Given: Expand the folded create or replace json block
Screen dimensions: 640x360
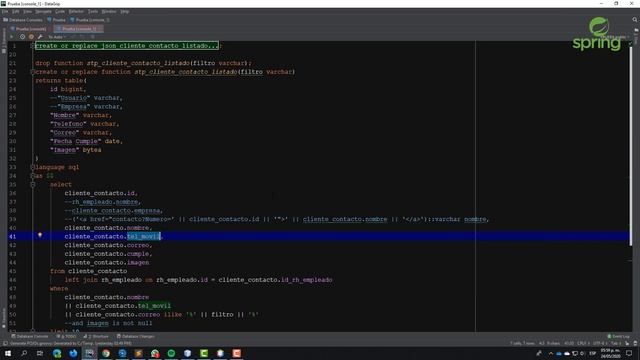Looking at the screenshot, I should (x=32, y=46).
